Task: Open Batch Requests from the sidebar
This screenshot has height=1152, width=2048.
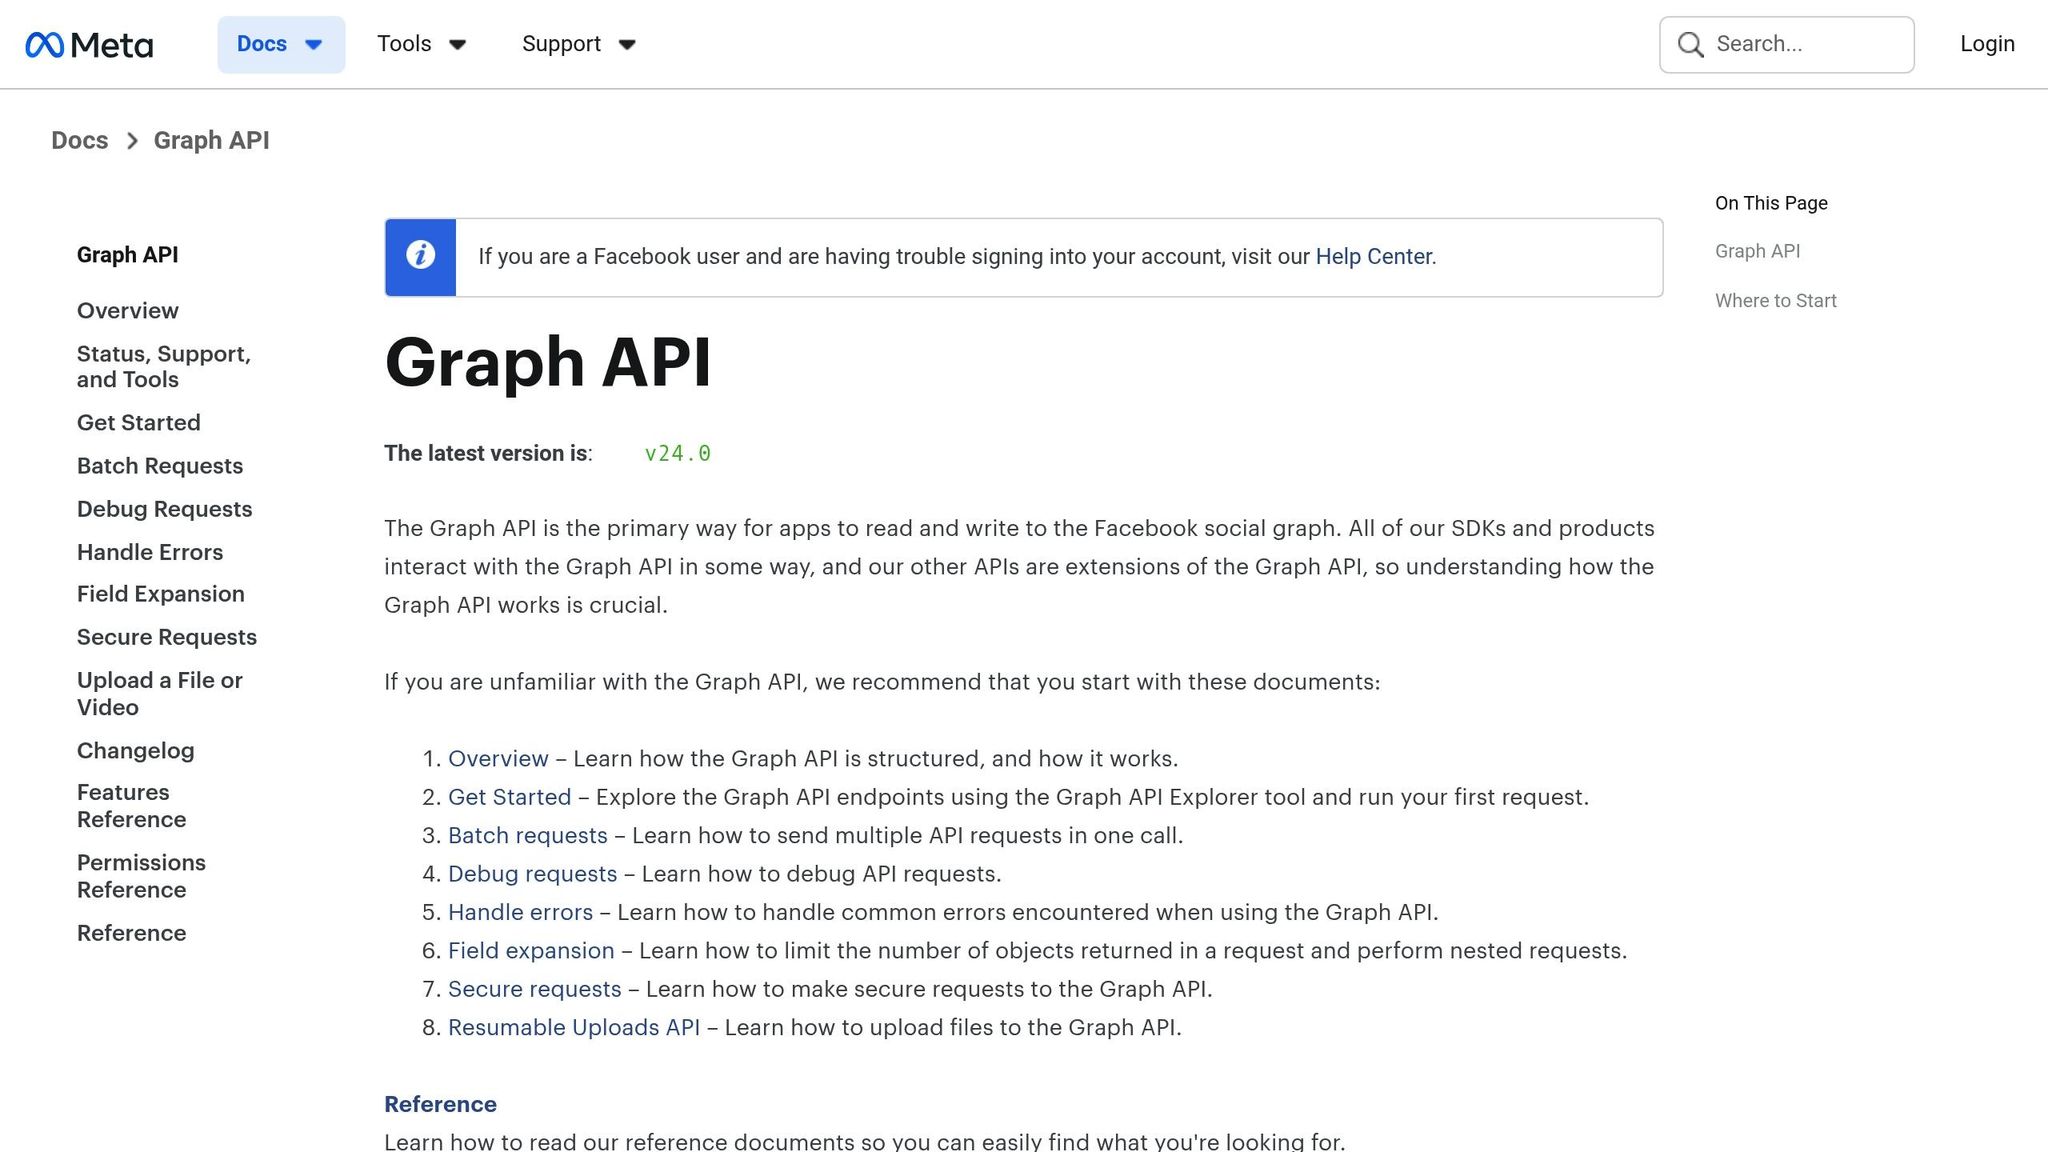Action: tap(159, 465)
